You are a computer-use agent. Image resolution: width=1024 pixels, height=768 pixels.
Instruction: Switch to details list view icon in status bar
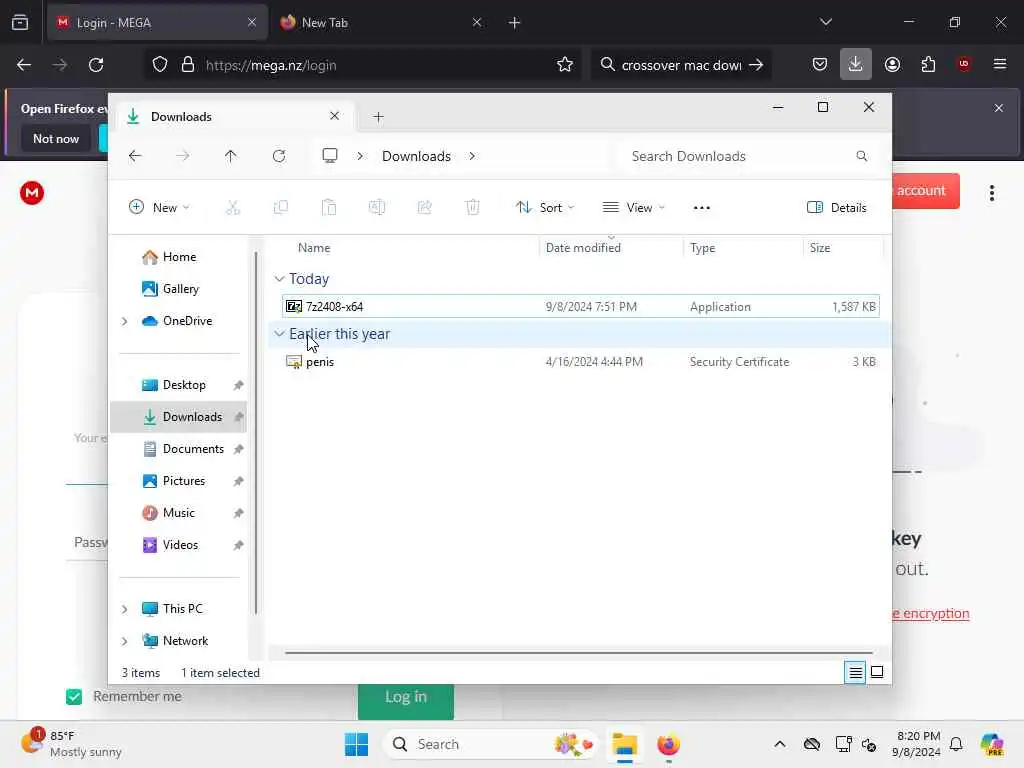click(855, 672)
